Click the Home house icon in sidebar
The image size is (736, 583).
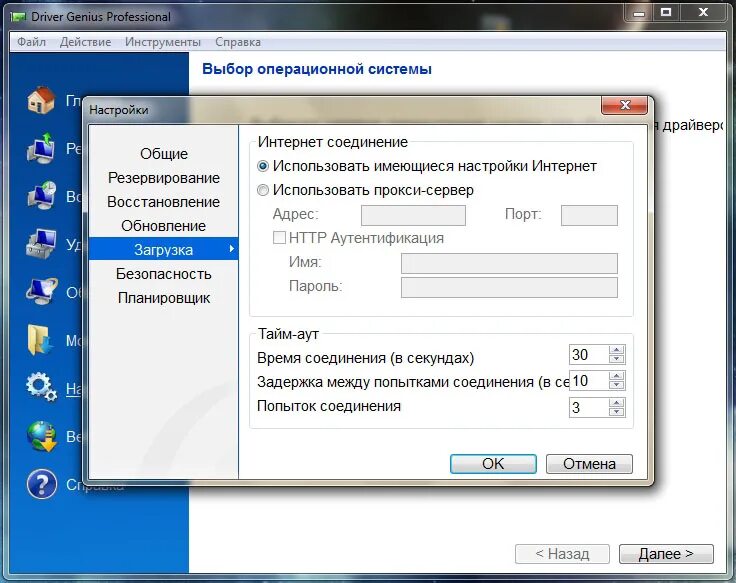coord(41,100)
